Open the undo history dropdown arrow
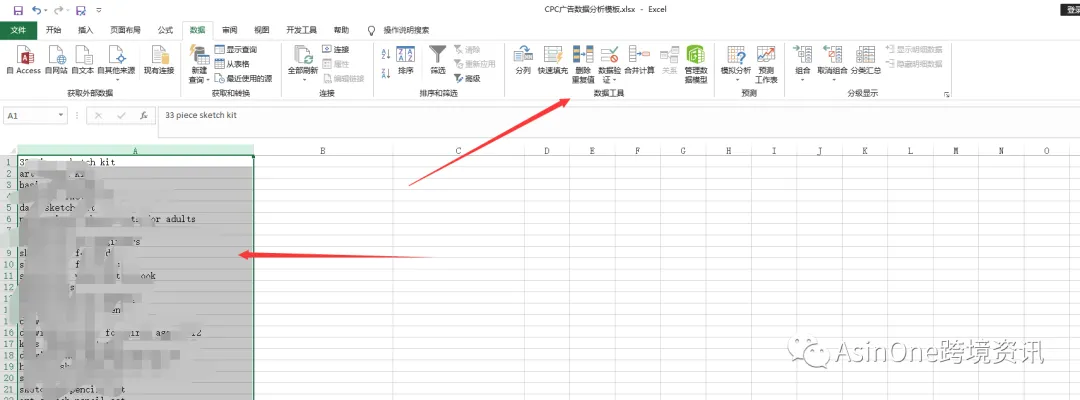1080x400 pixels. 45,10
